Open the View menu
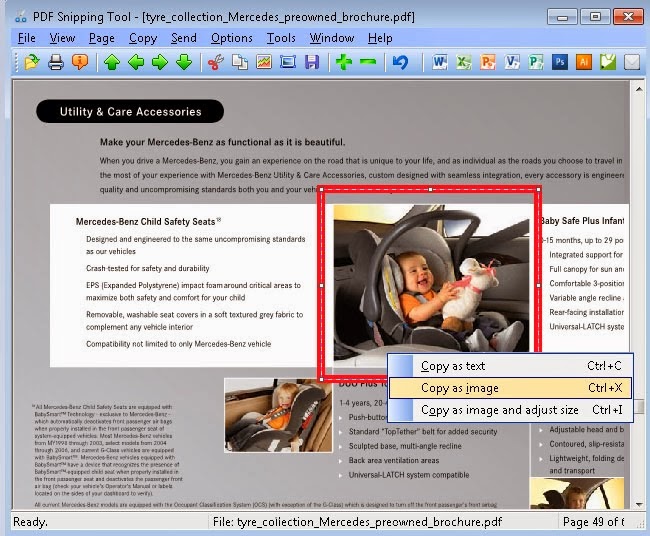650x536 pixels. click(62, 38)
